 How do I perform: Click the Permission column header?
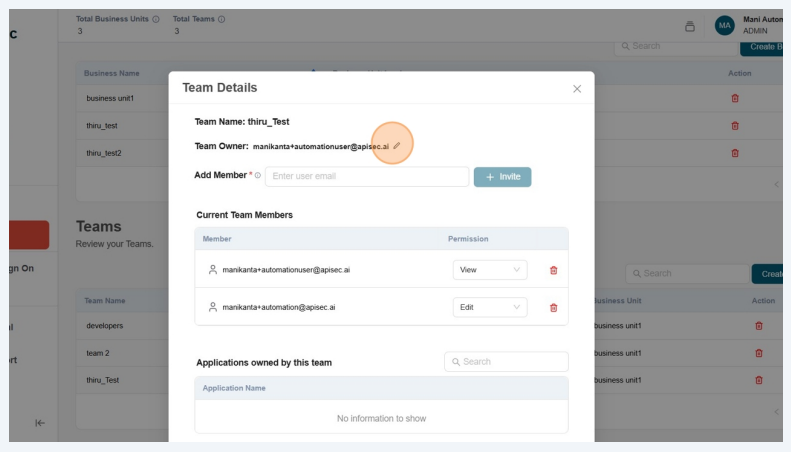468,239
